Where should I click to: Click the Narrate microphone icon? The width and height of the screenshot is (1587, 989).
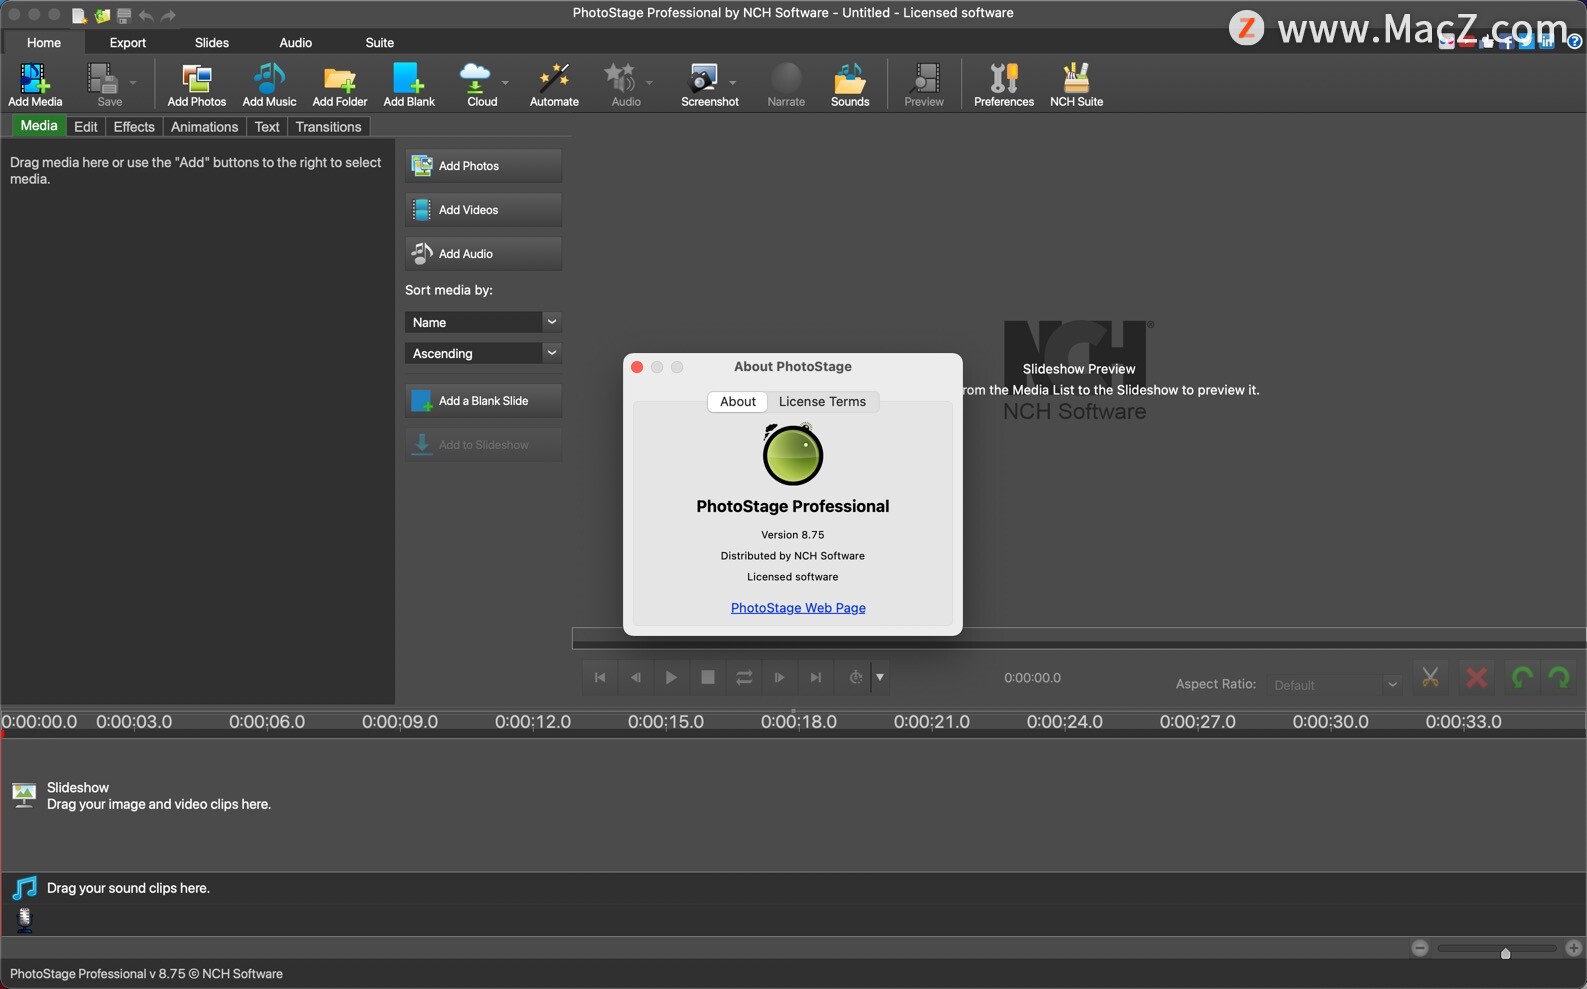(786, 84)
